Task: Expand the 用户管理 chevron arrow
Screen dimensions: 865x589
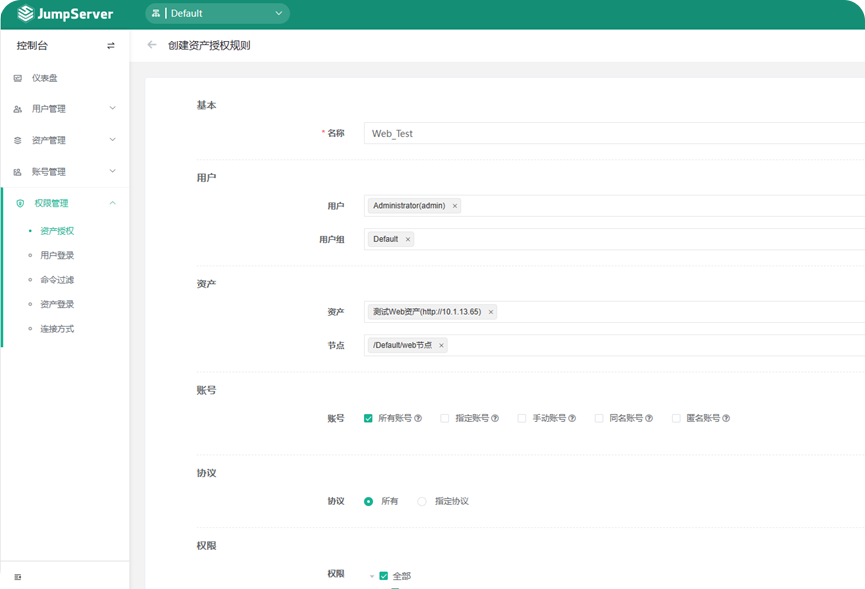Action: pos(113,108)
